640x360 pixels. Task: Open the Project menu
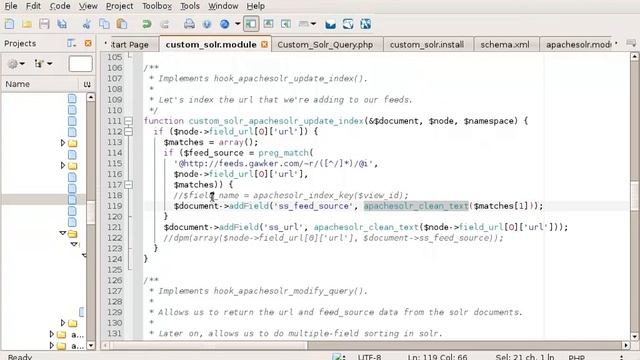[119, 6]
